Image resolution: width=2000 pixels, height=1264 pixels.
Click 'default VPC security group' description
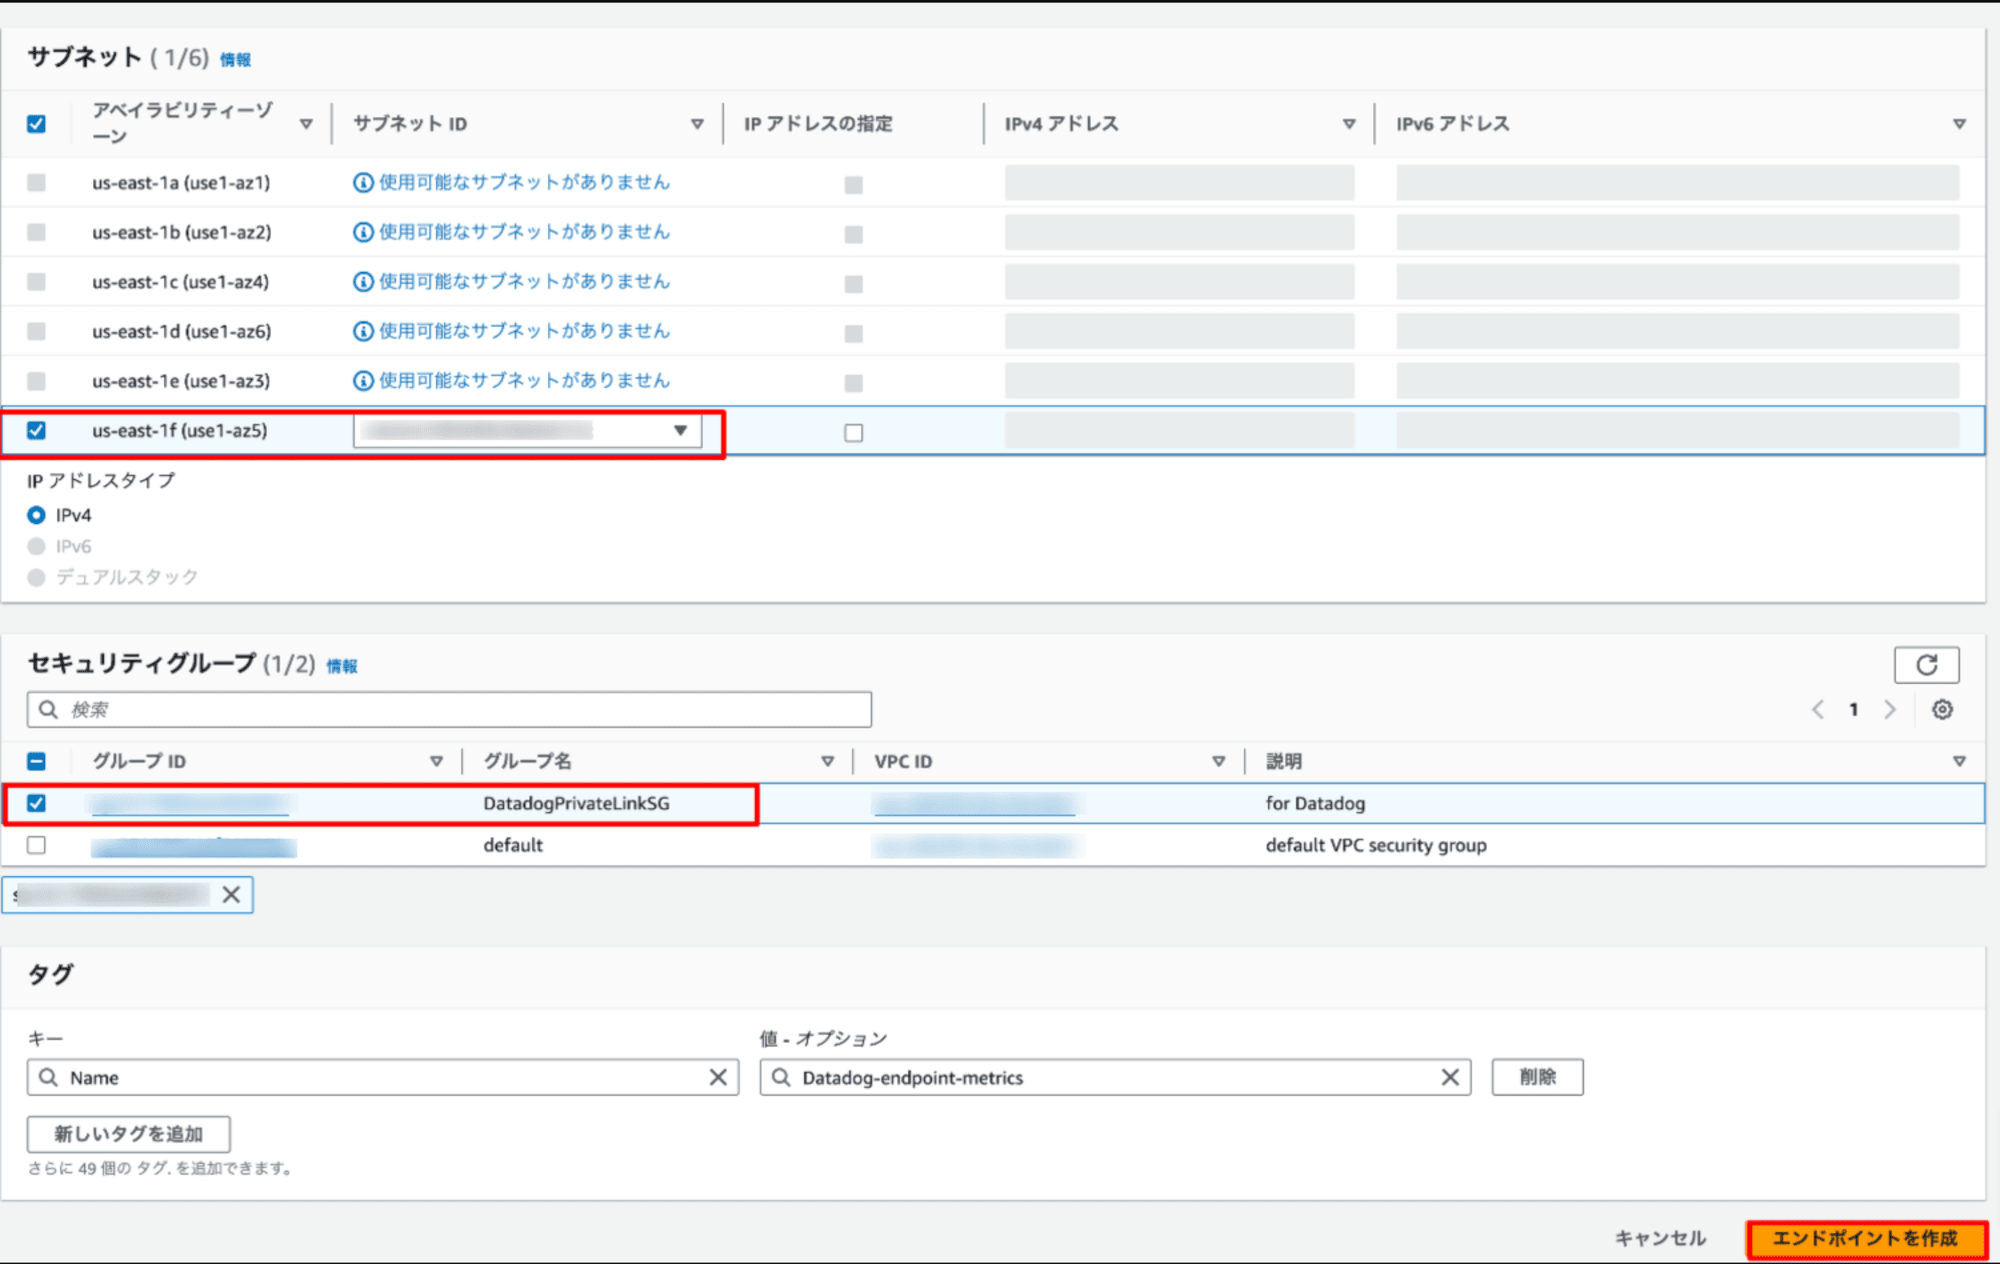click(1376, 845)
